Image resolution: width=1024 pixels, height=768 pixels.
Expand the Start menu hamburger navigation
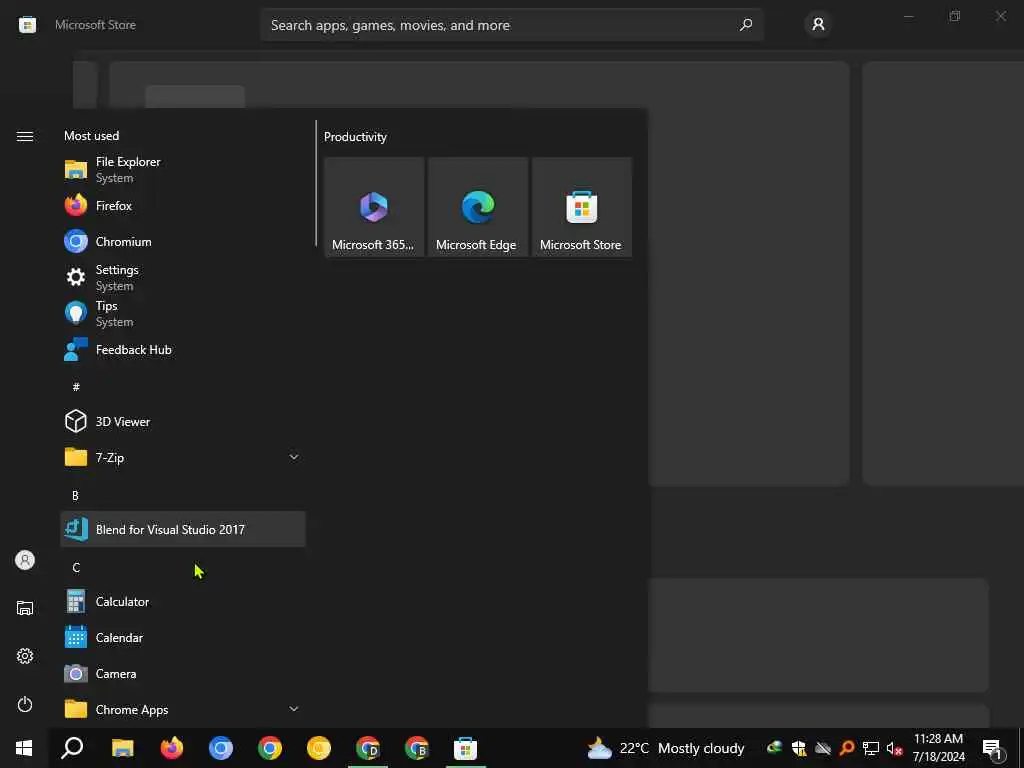25,136
